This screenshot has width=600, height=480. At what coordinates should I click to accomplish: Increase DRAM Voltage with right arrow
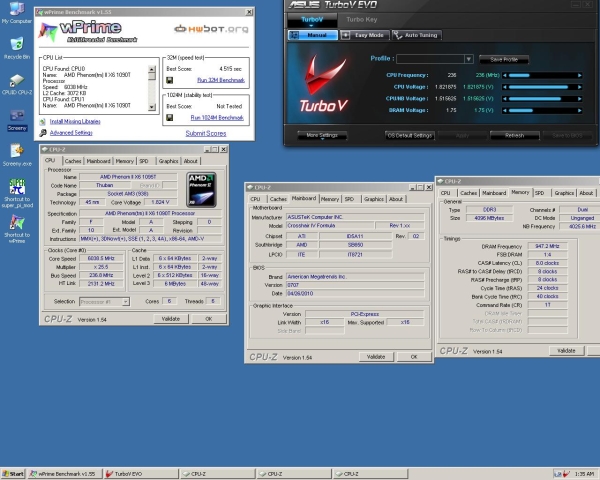[x=580, y=111]
